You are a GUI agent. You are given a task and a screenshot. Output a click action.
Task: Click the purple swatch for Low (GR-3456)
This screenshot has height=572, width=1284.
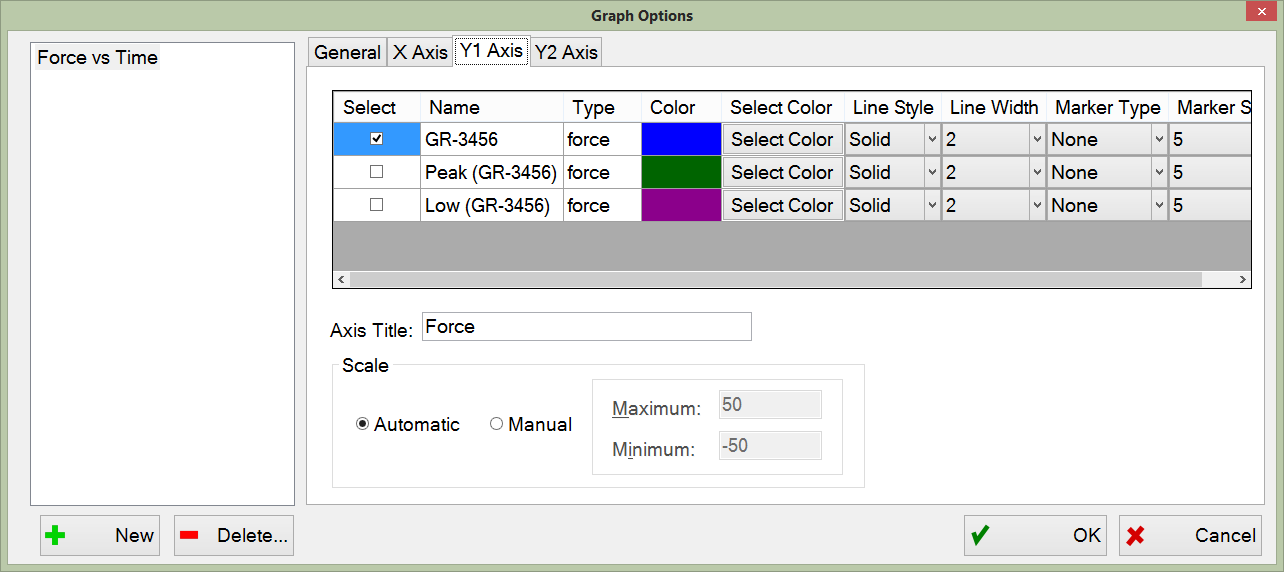click(681, 205)
